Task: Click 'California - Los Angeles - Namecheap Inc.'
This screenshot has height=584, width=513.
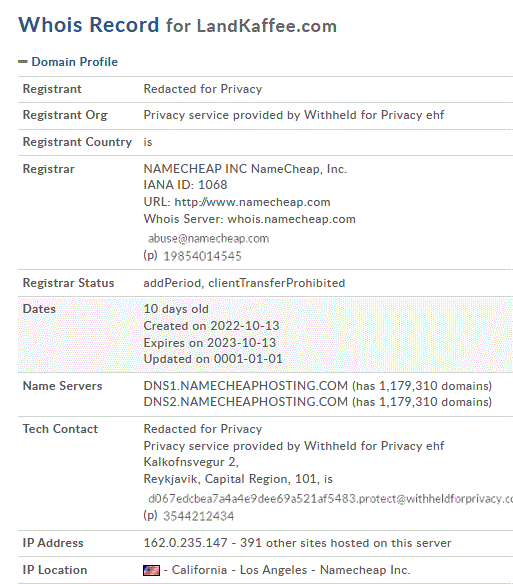Action: pos(291,570)
